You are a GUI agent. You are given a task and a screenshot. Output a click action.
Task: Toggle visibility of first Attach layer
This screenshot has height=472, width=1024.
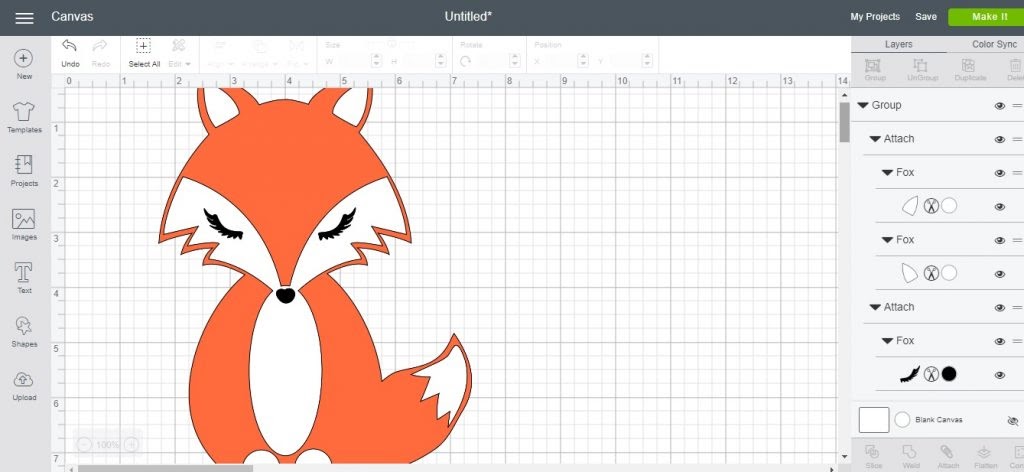point(999,140)
